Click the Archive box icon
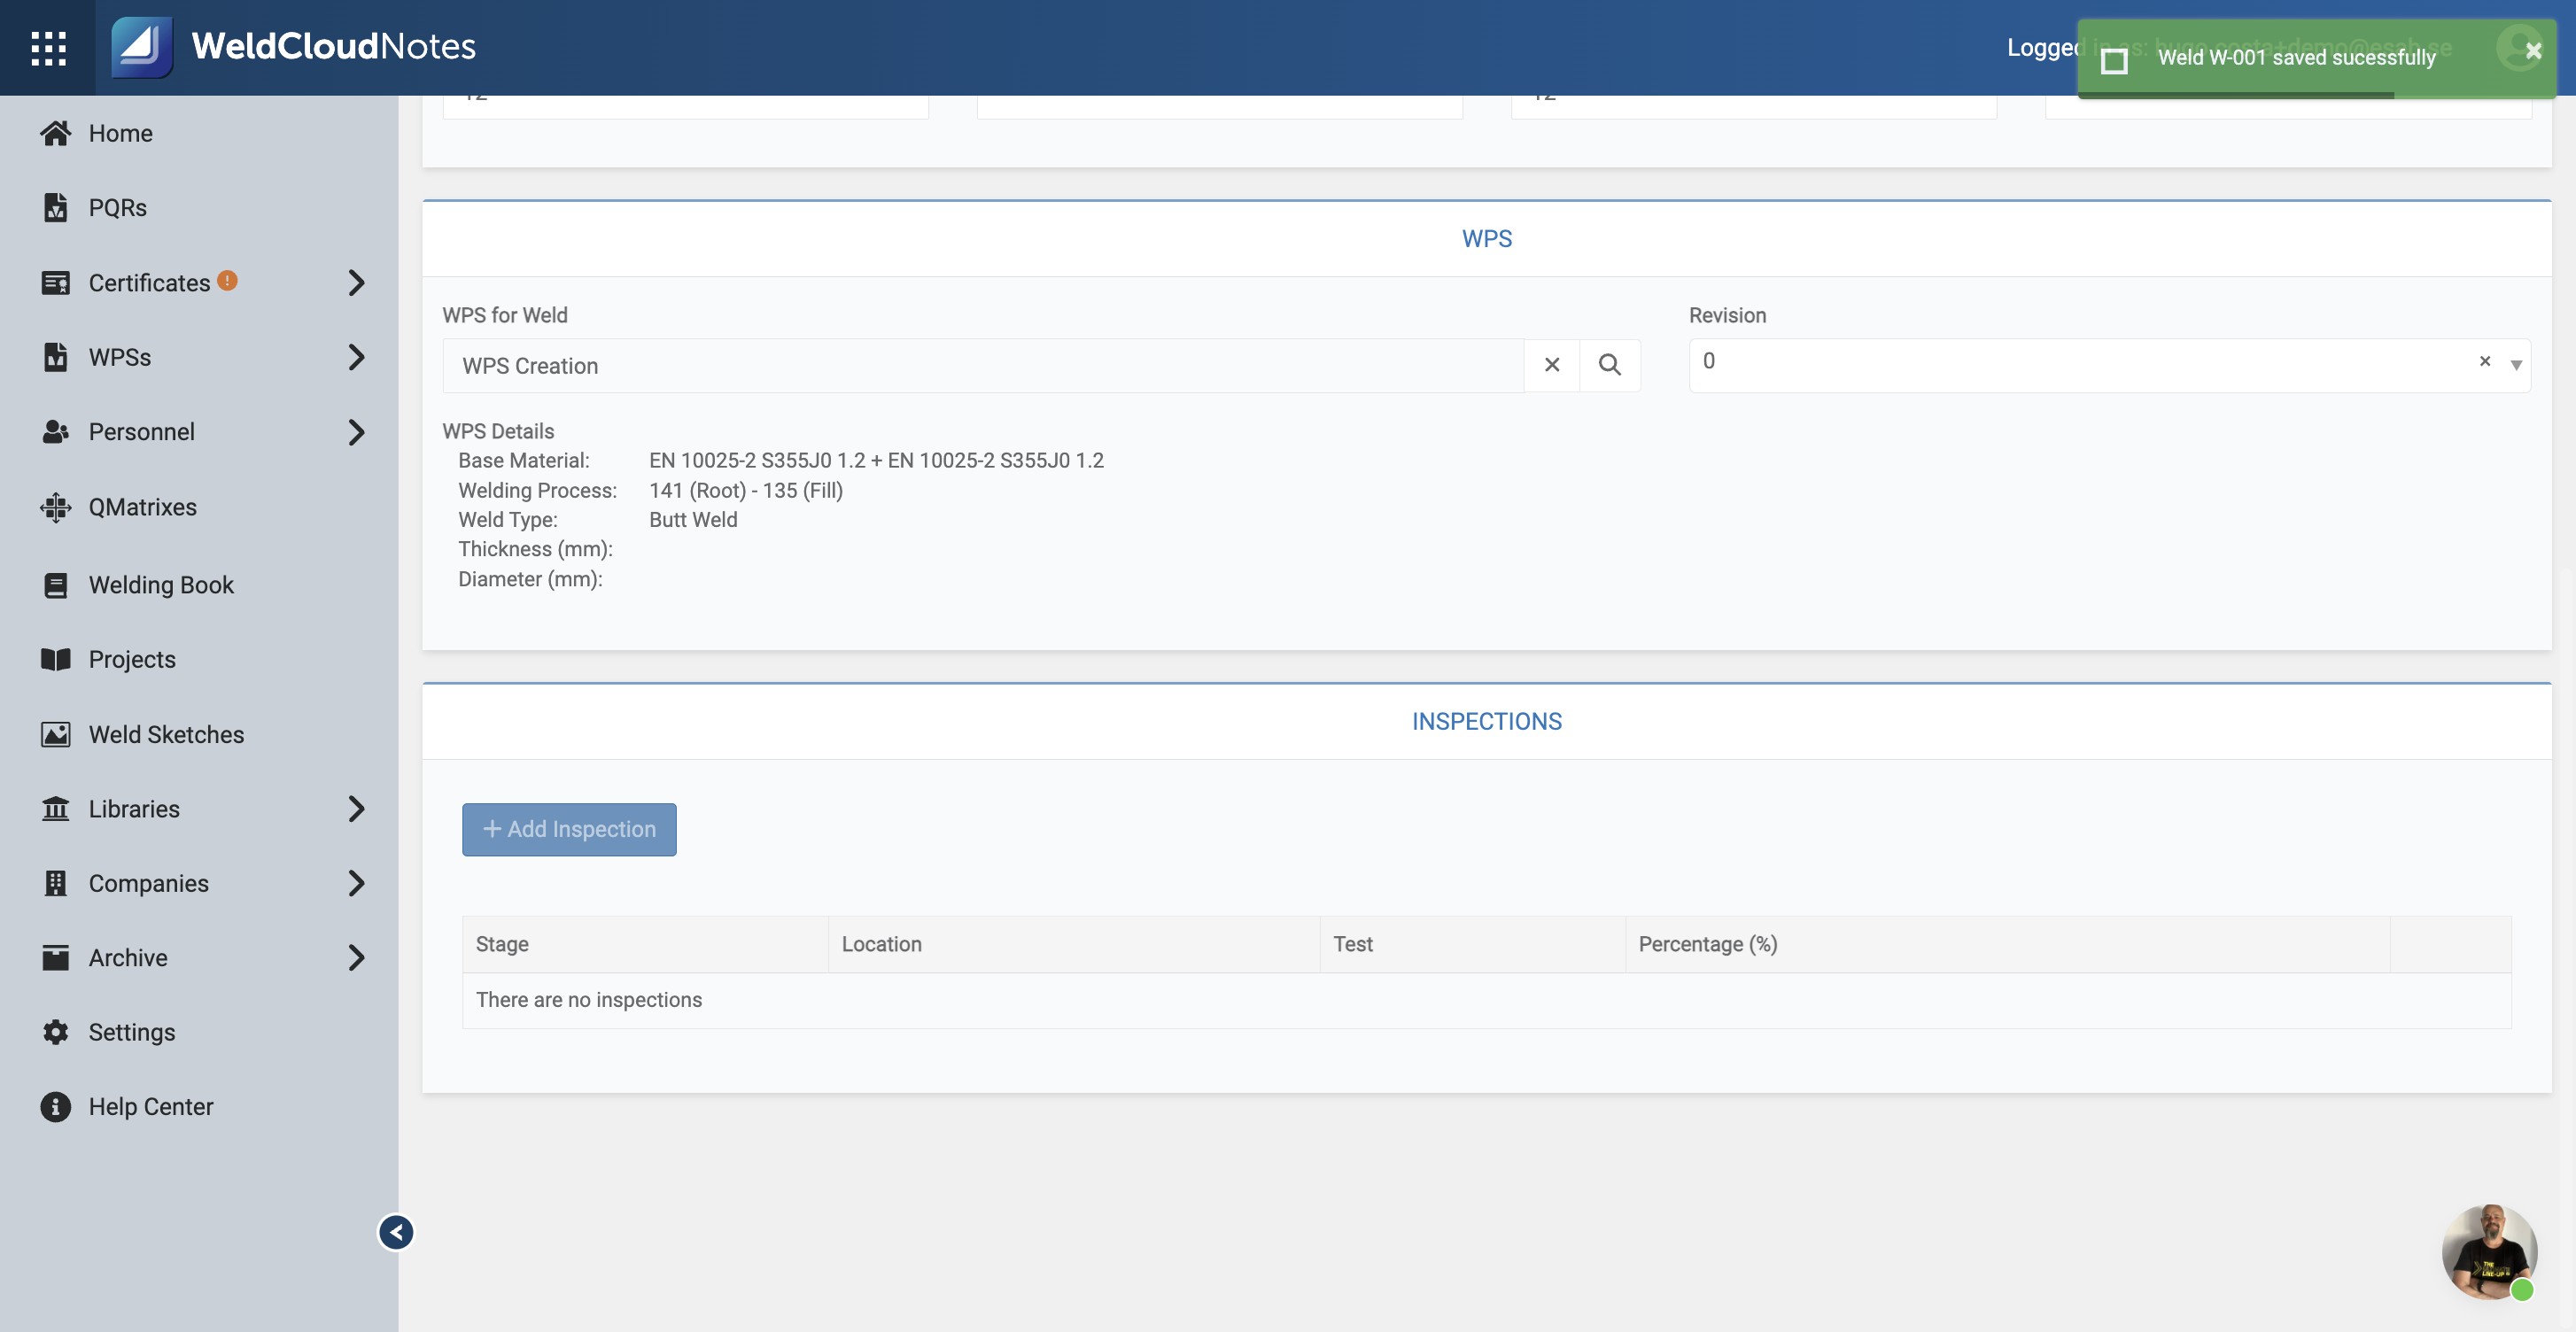The width and height of the screenshot is (2576, 1332). pyautogui.click(x=56, y=957)
